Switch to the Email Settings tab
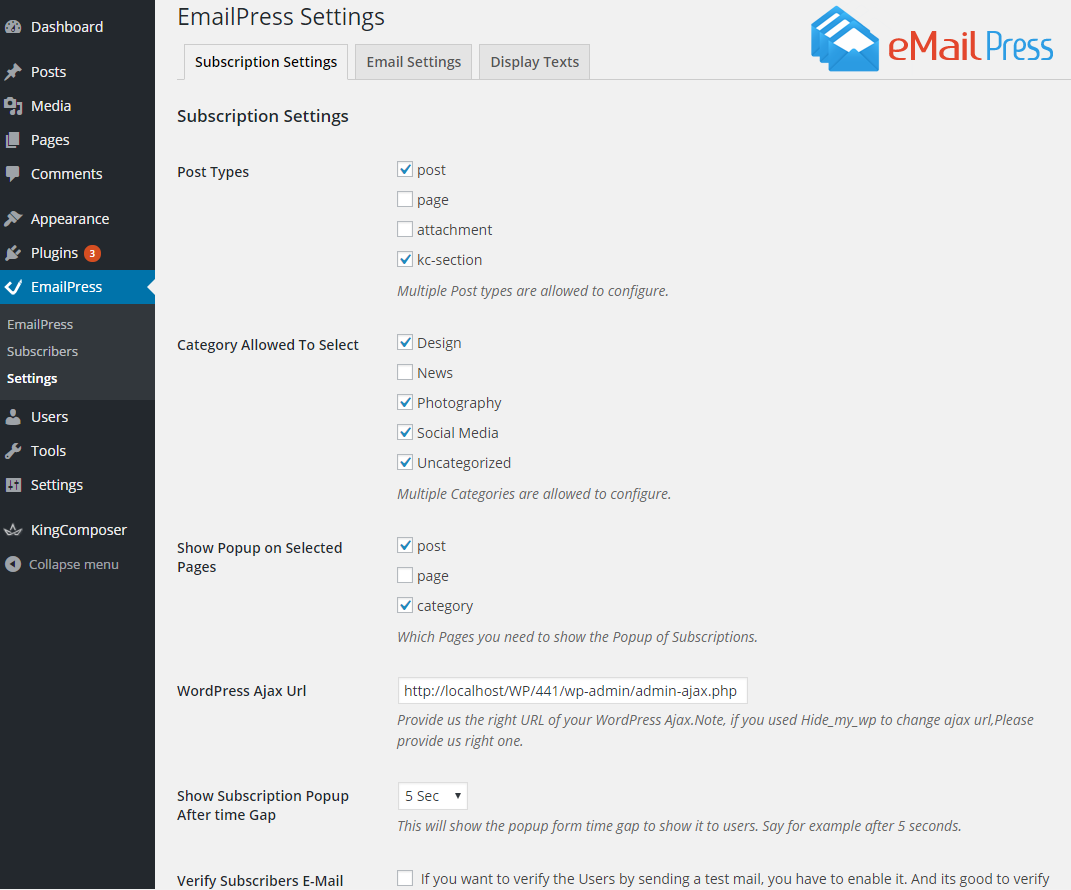 413,62
